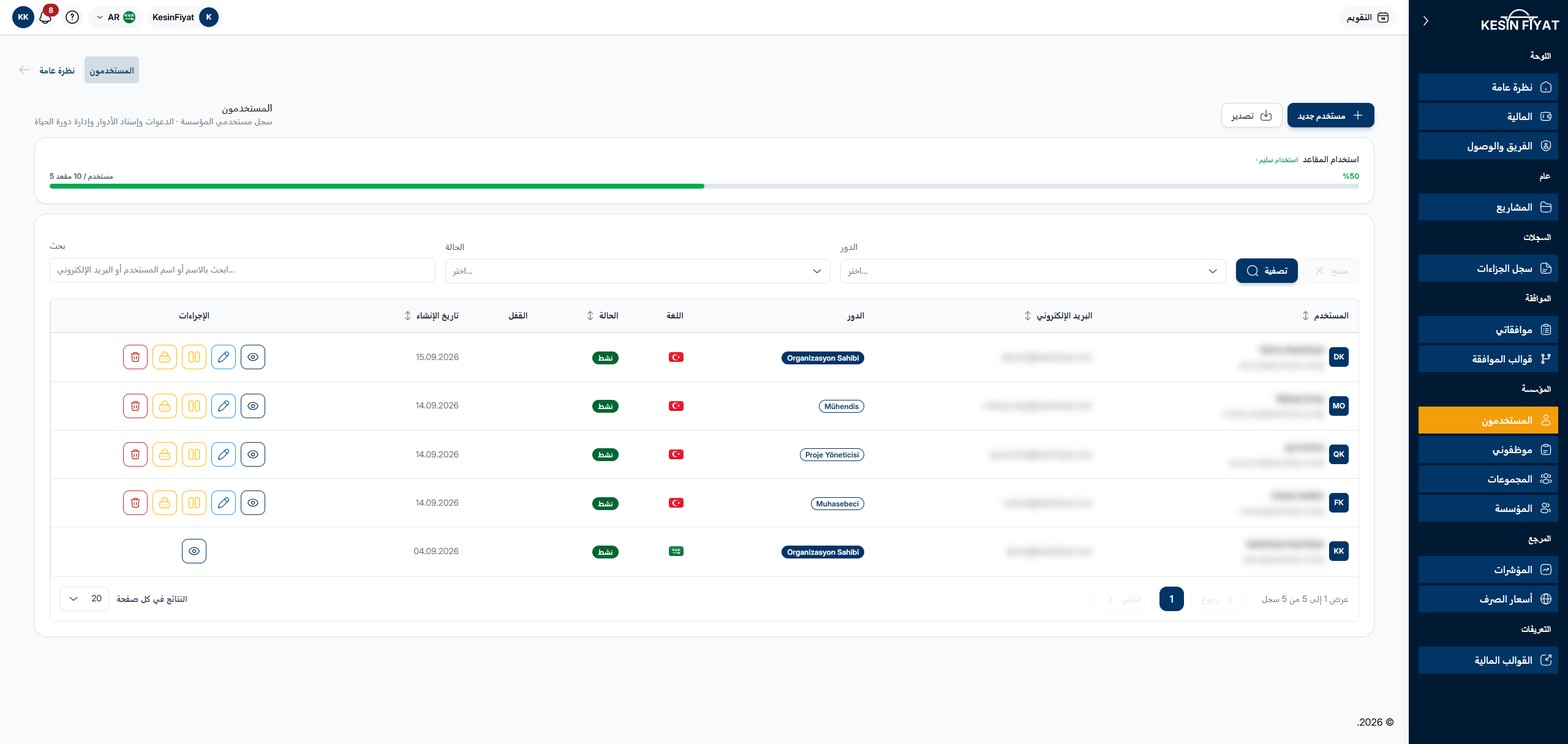The width and height of the screenshot is (1568, 744).
Task: Open موافقاتي sidebar item
Action: click(x=1488, y=329)
